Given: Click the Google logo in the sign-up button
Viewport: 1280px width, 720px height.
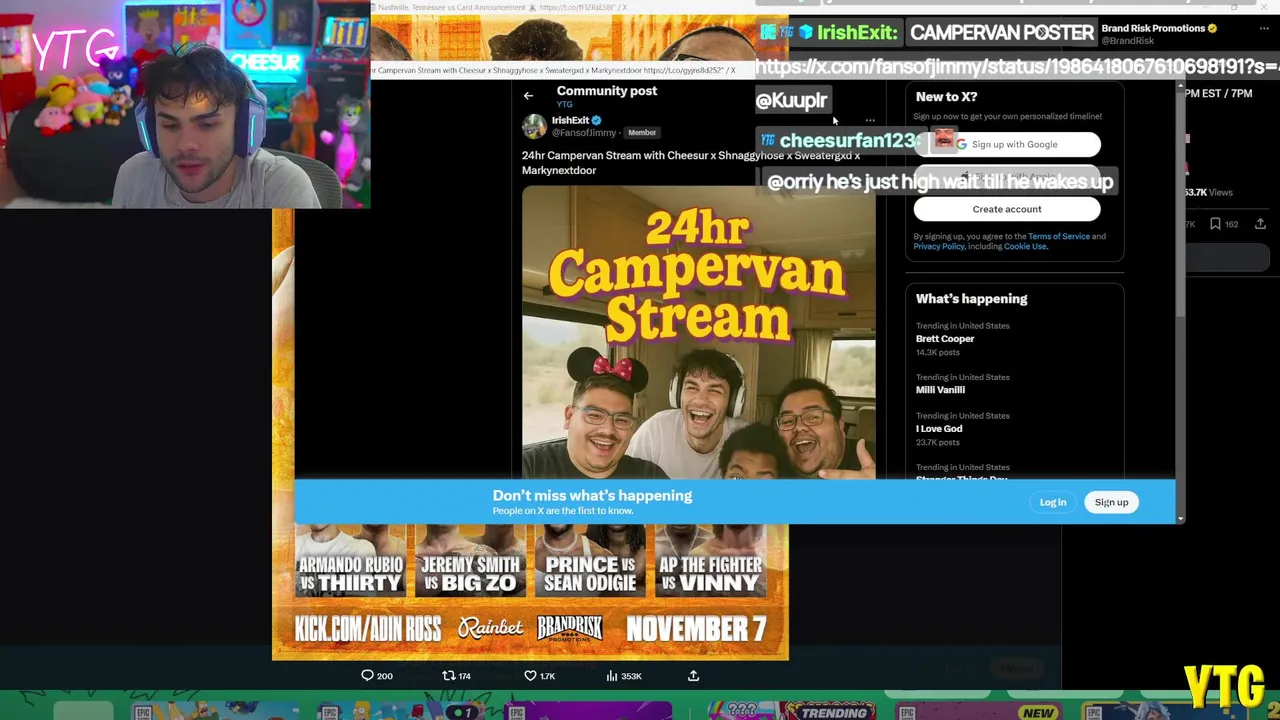Looking at the screenshot, I should click(961, 144).
